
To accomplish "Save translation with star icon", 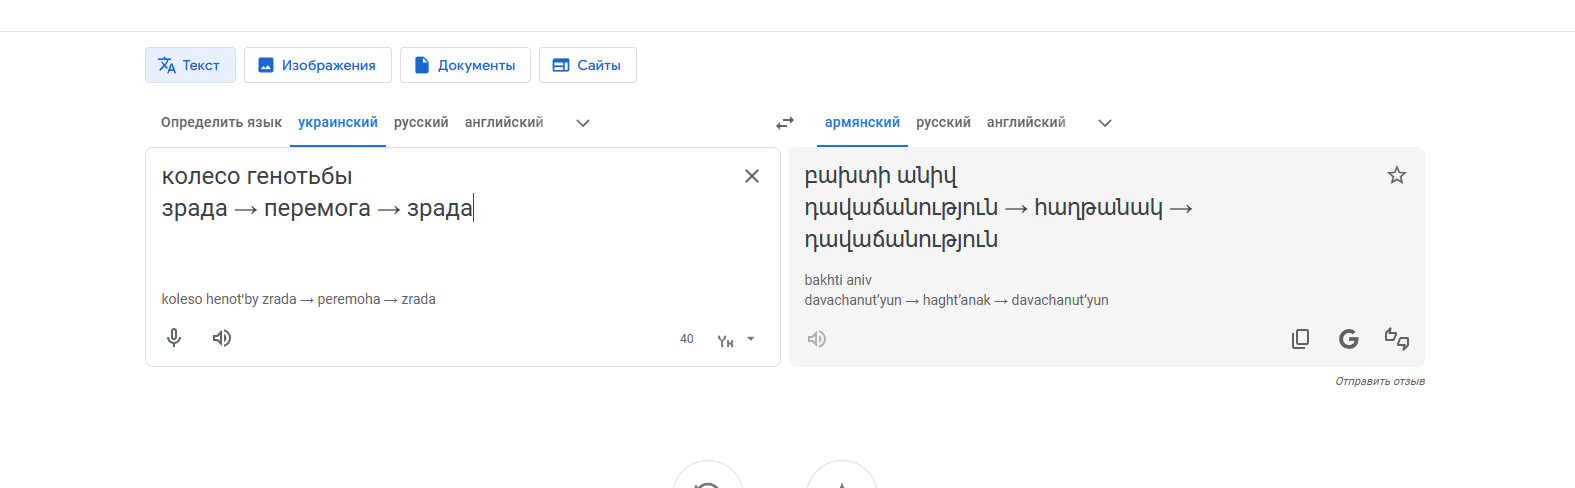I will [x=1397, y=176].
